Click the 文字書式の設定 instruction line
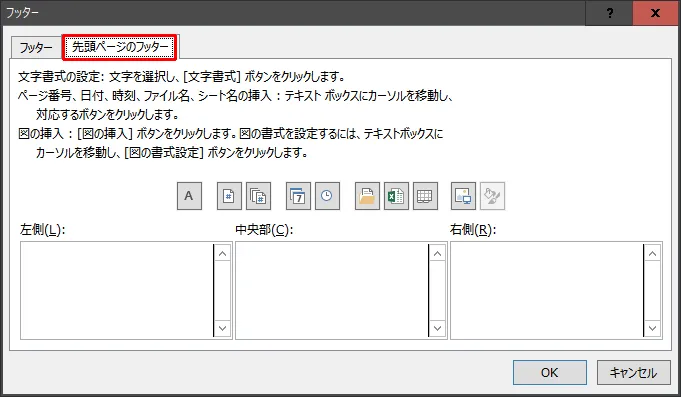The height and width of the screenshot is (397, 681). [x=182, y=77]
